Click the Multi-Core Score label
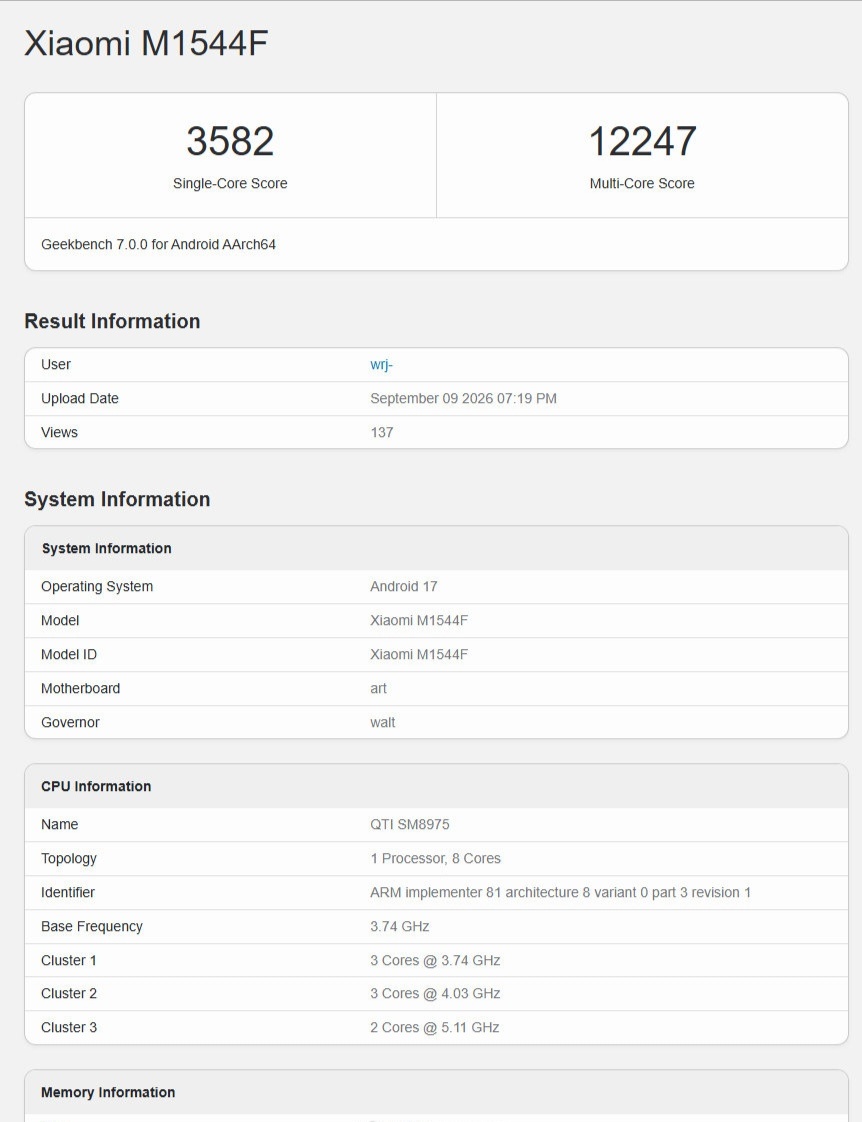Image resolution: width=862 pixels, height=1122 pixels. 642,183
